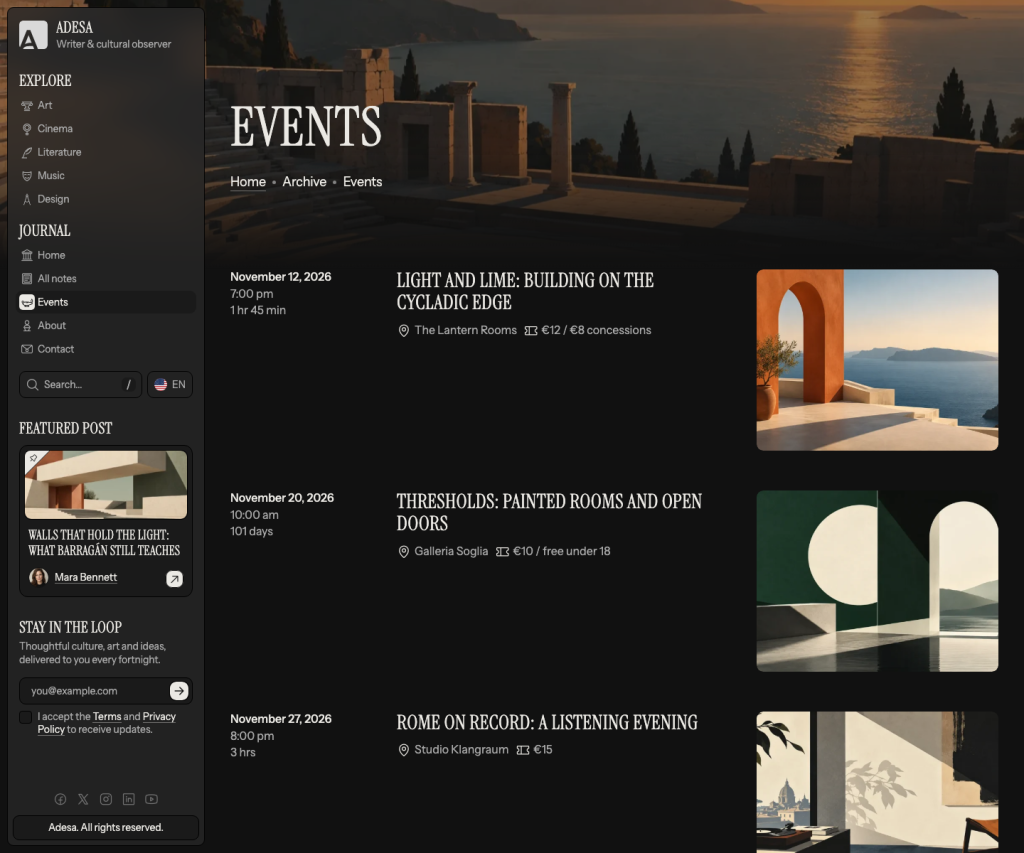Open the Thresholds: Painted Rooms event title
The width and height of the screenshot is (1024, 853).
click(x=549, y=512)
